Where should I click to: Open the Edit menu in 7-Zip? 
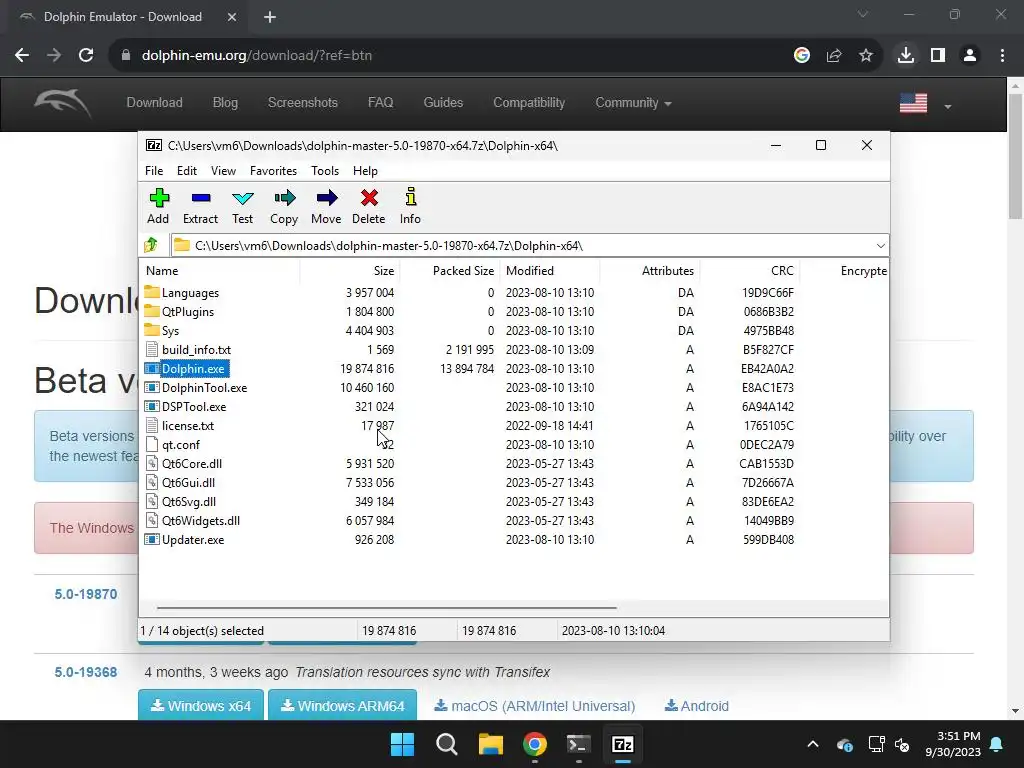coord(187,170)
